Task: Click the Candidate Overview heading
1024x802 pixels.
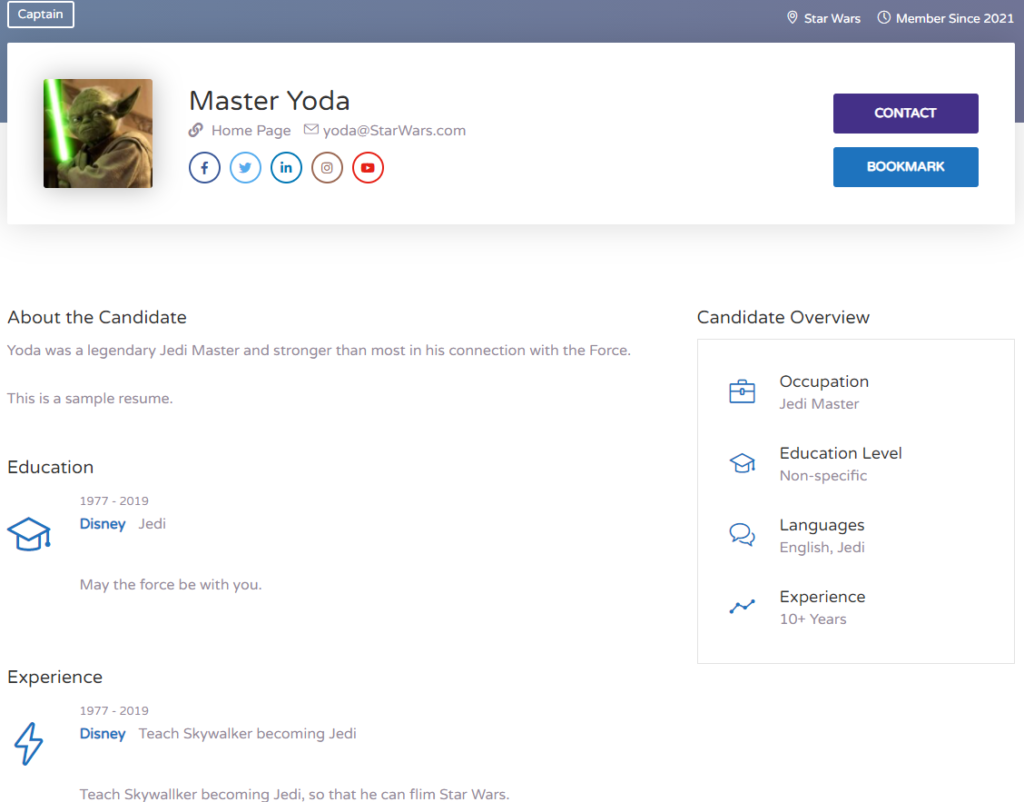Action: pyautogui.click(x=783, y=317)
